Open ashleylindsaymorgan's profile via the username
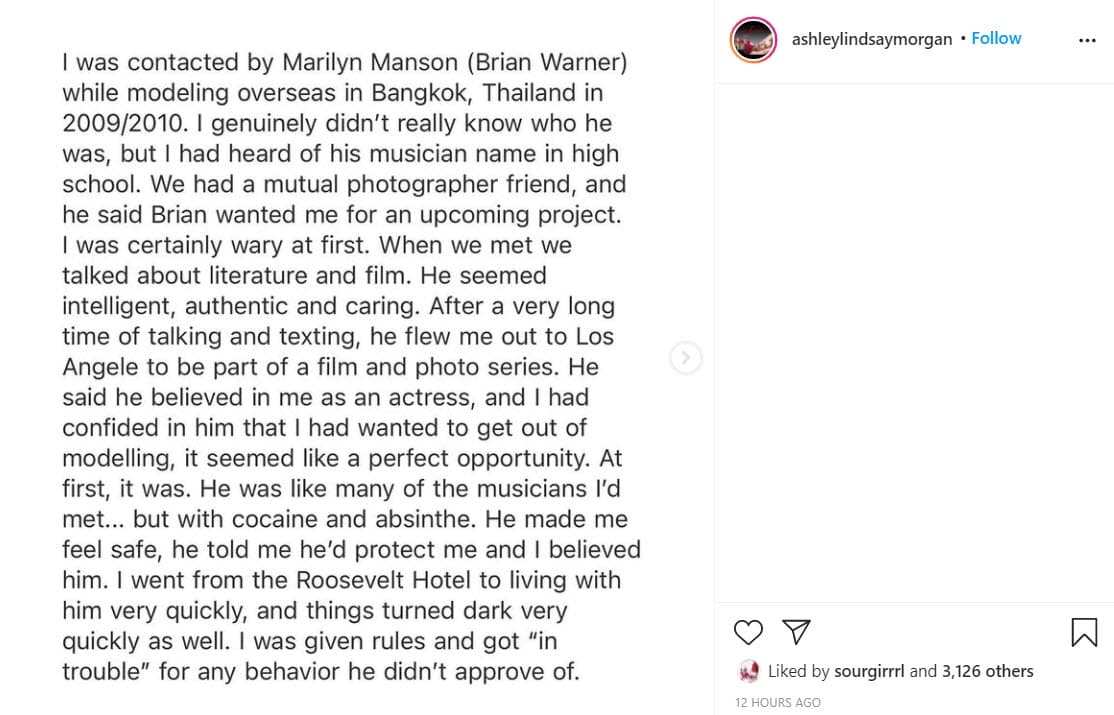The width and height of the screenshot is (1114, 715). [x=871, y=38]
